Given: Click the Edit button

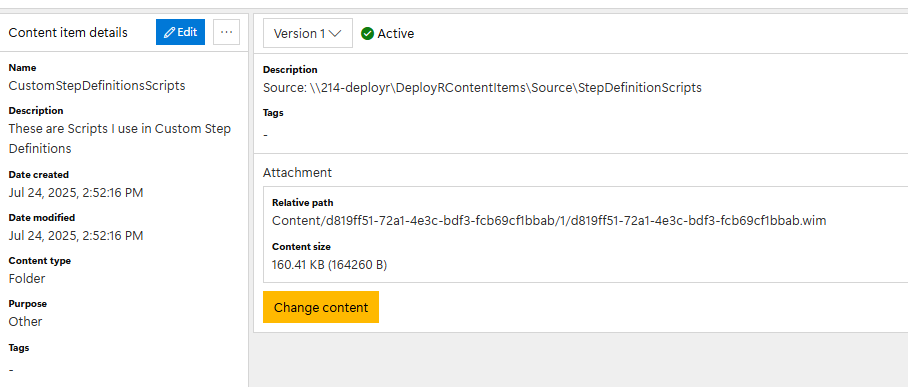Looking at the screenshot, I should click(x=180, y=32).
